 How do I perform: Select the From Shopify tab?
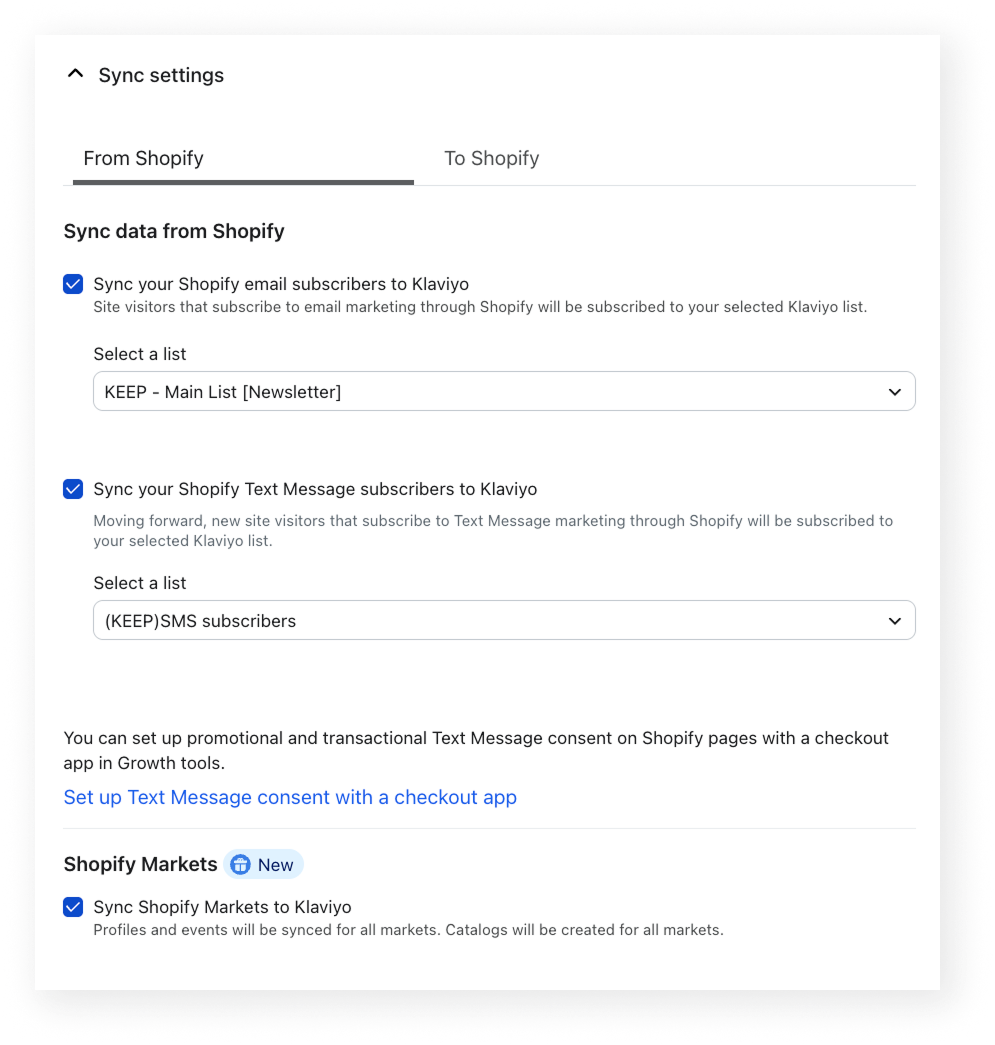[x=143, y=158]
